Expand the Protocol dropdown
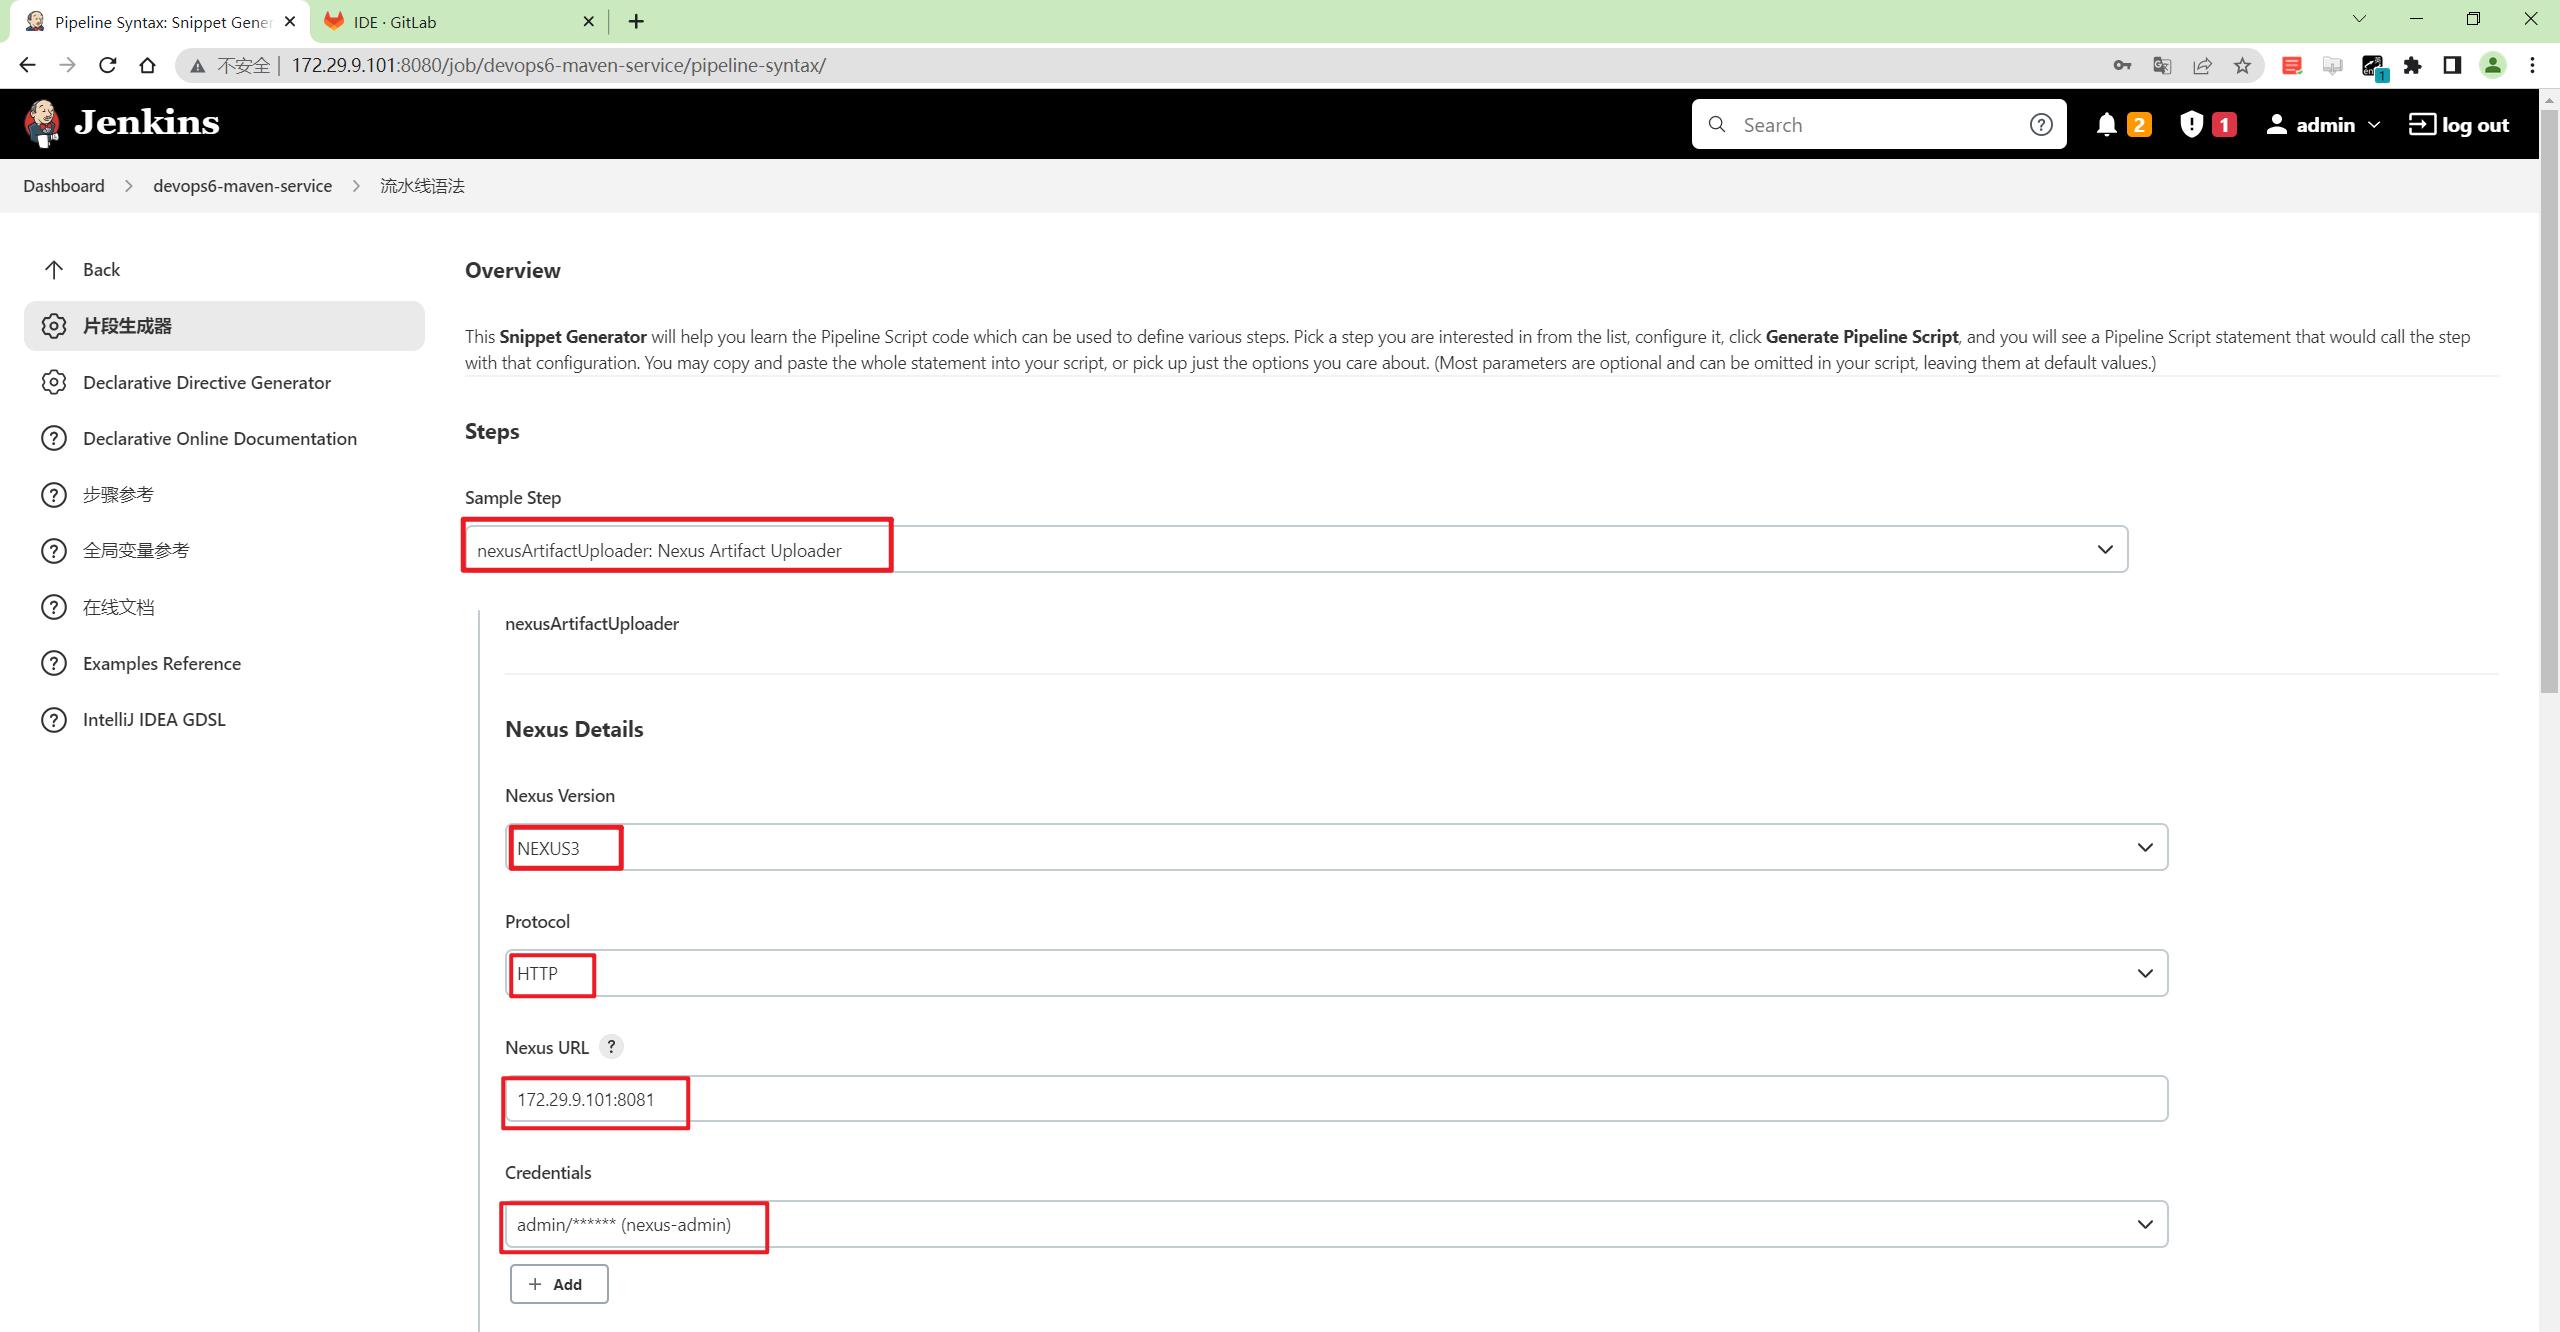The width and height of the screenshot is (2560, 1332). click(1336, 973)
